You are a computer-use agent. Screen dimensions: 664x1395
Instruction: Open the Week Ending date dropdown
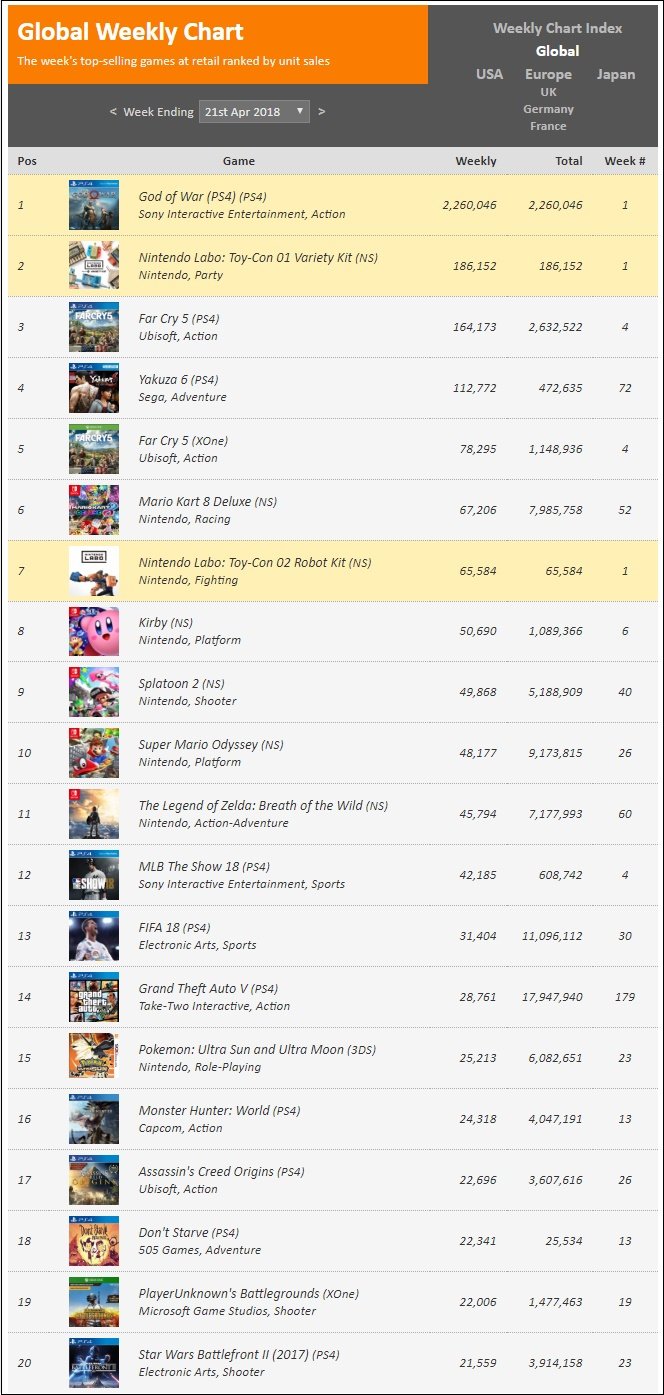tap(254, 112)
